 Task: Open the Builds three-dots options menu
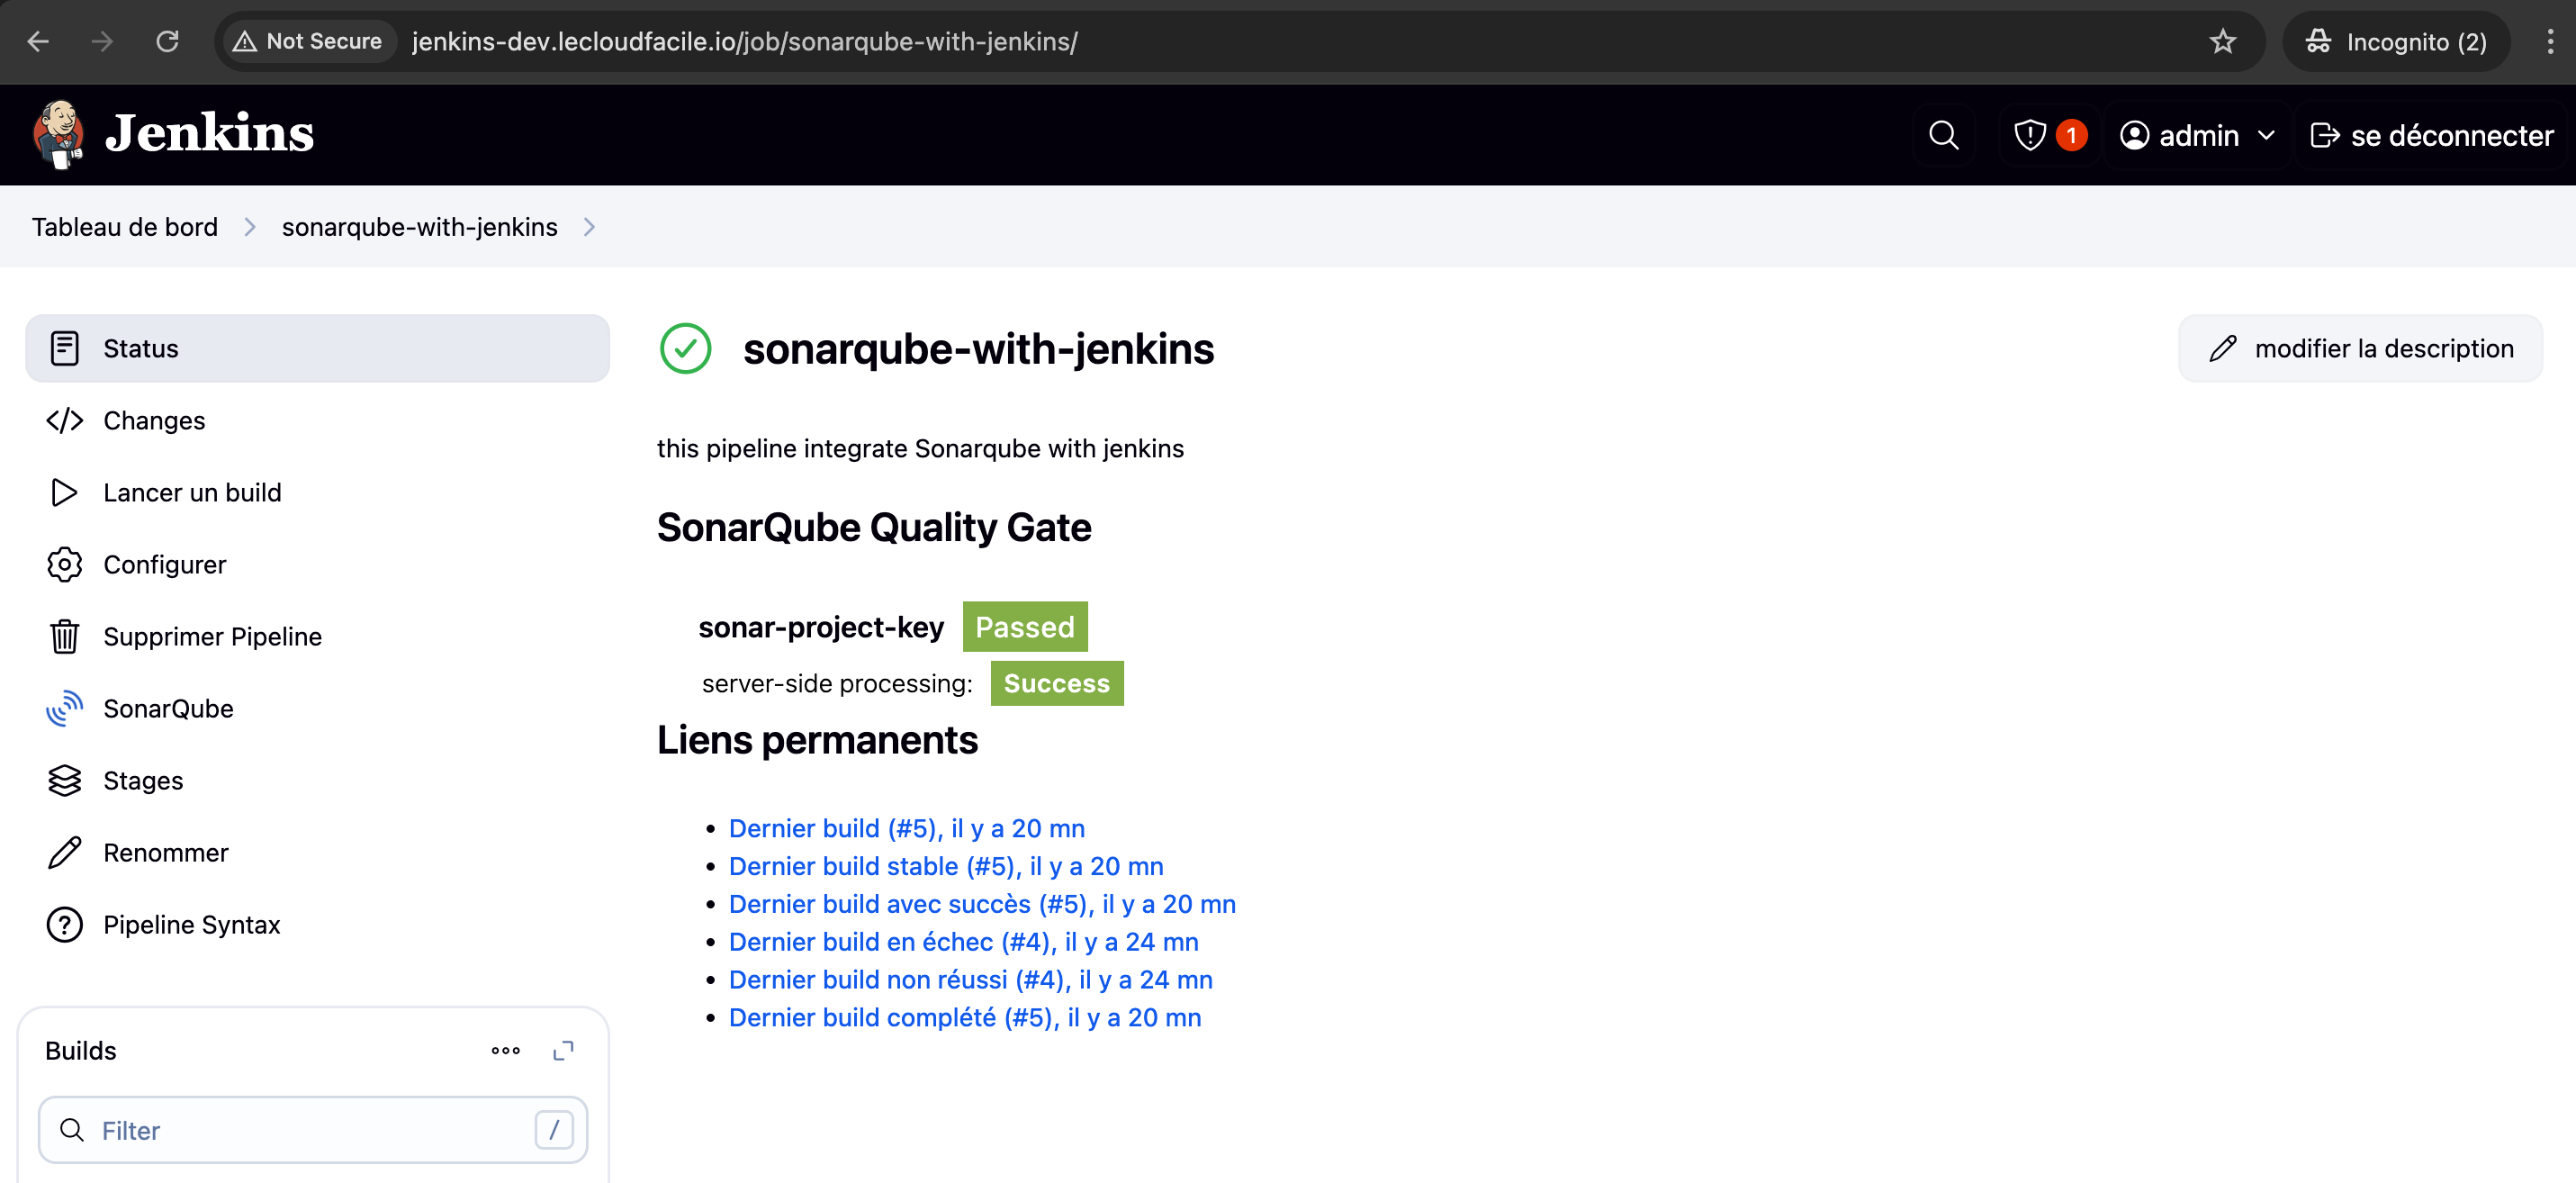pos(506,1050)
